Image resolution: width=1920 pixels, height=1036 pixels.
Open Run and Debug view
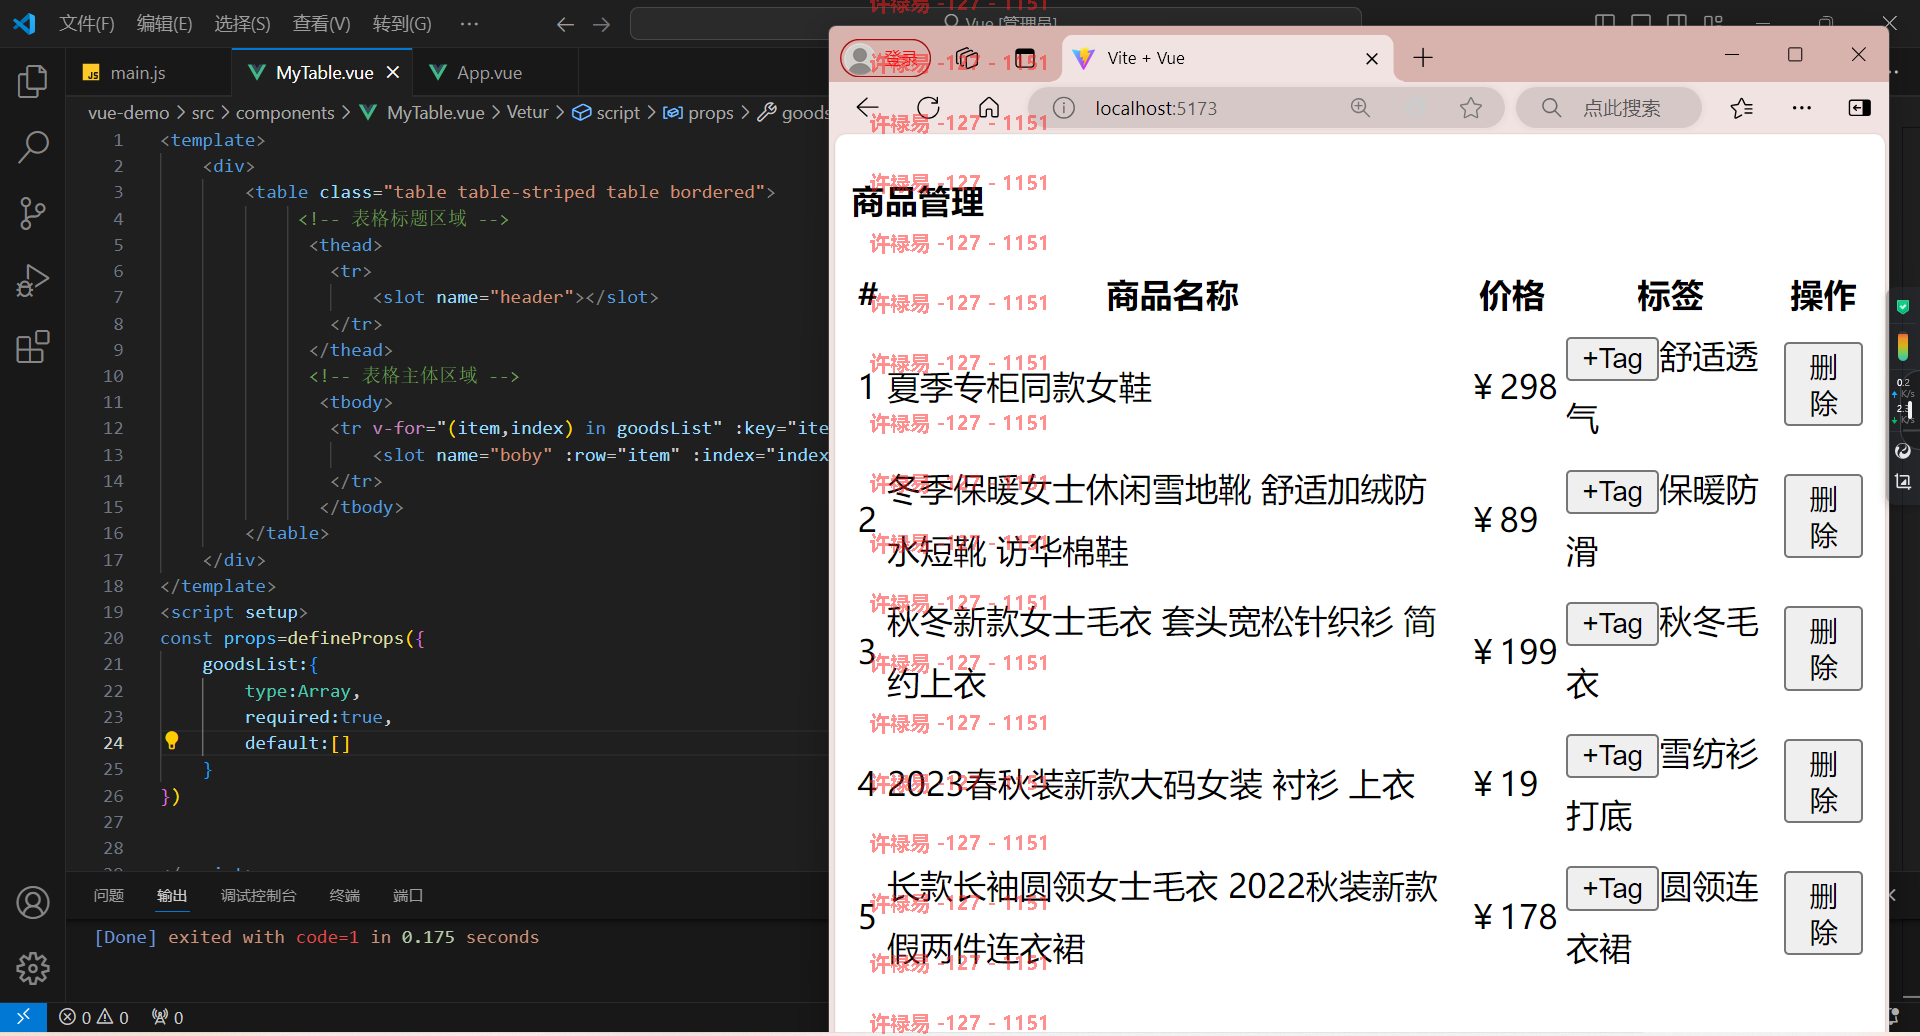(33, 280)
